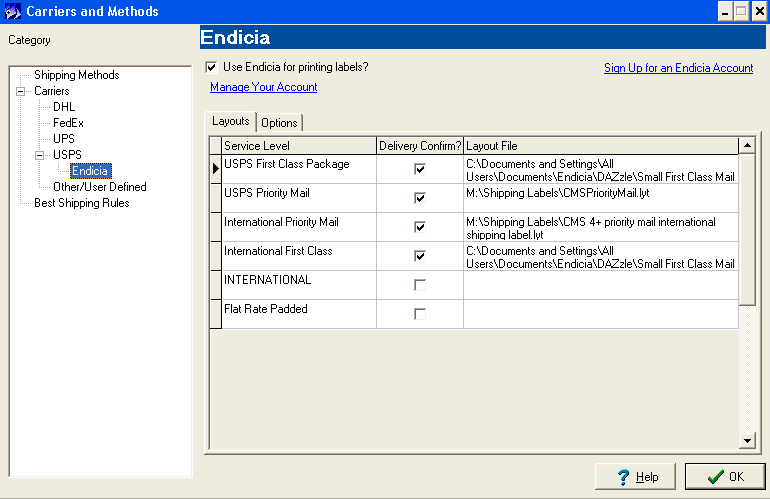Click the Help button

point(635,476)
